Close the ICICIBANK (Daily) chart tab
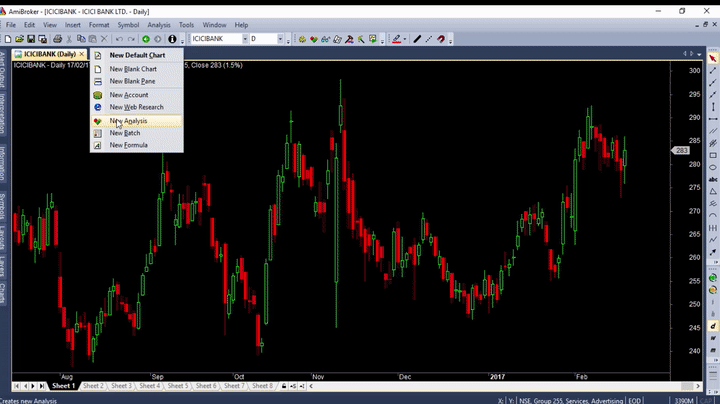This screenshot has width=720, height=404. [x=82, y=54]
